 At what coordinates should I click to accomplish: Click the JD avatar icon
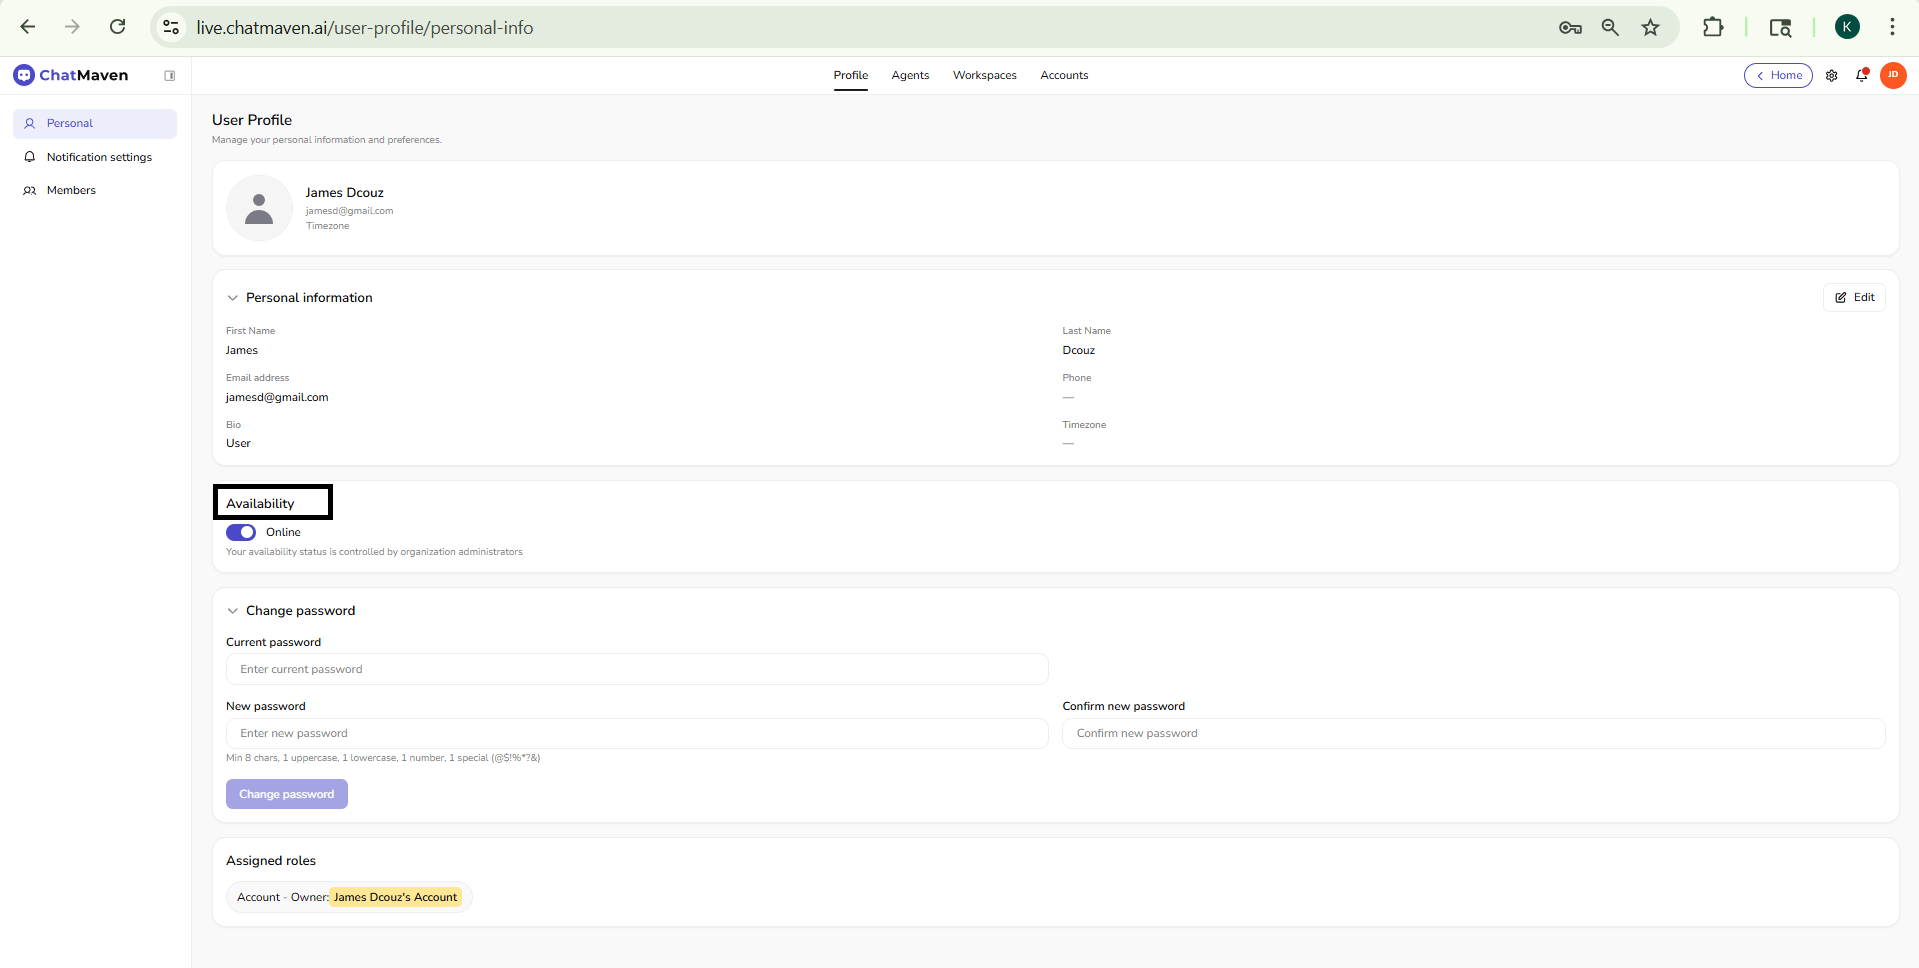(1893, 75)
